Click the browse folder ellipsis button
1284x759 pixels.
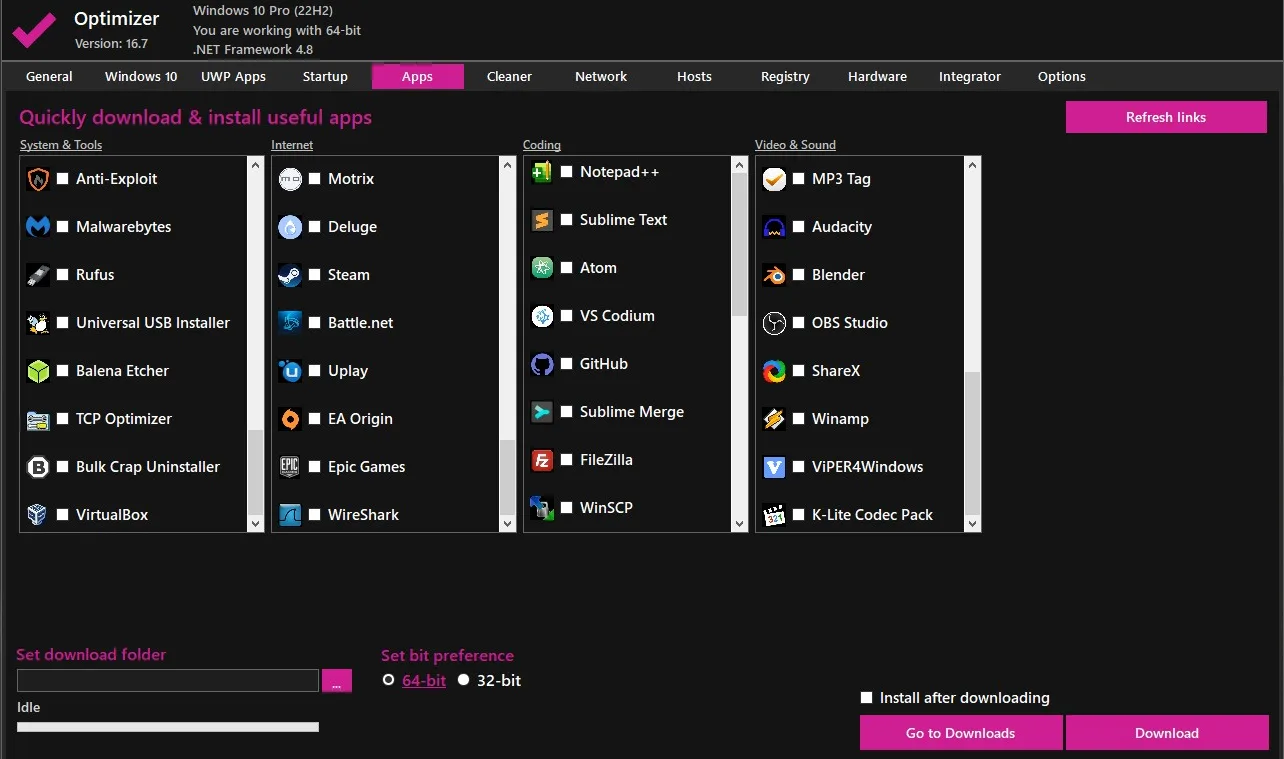click(337, 681)
